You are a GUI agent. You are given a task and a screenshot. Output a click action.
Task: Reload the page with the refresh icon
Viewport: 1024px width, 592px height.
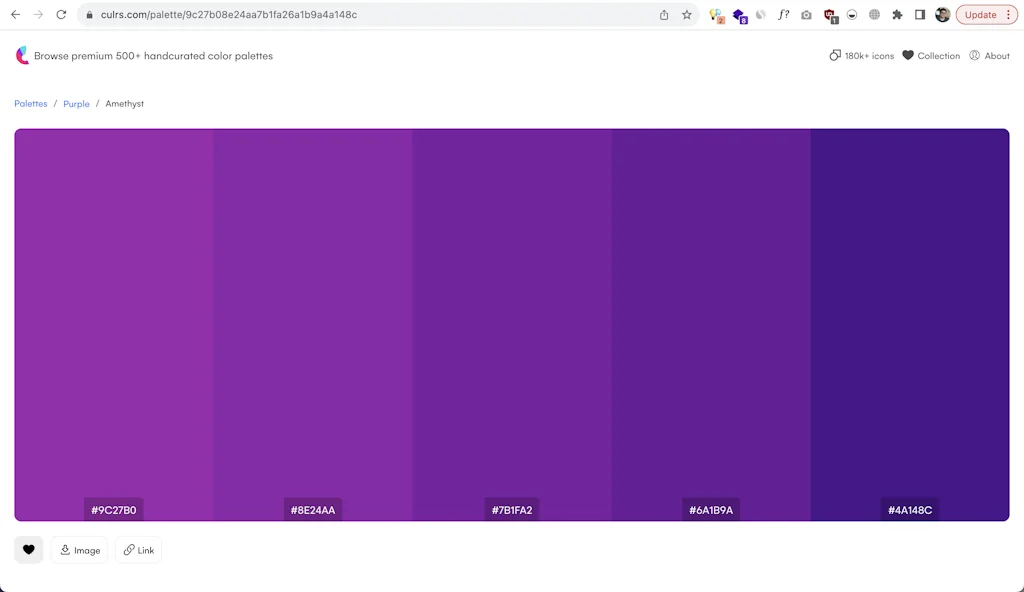pos(62,14)
